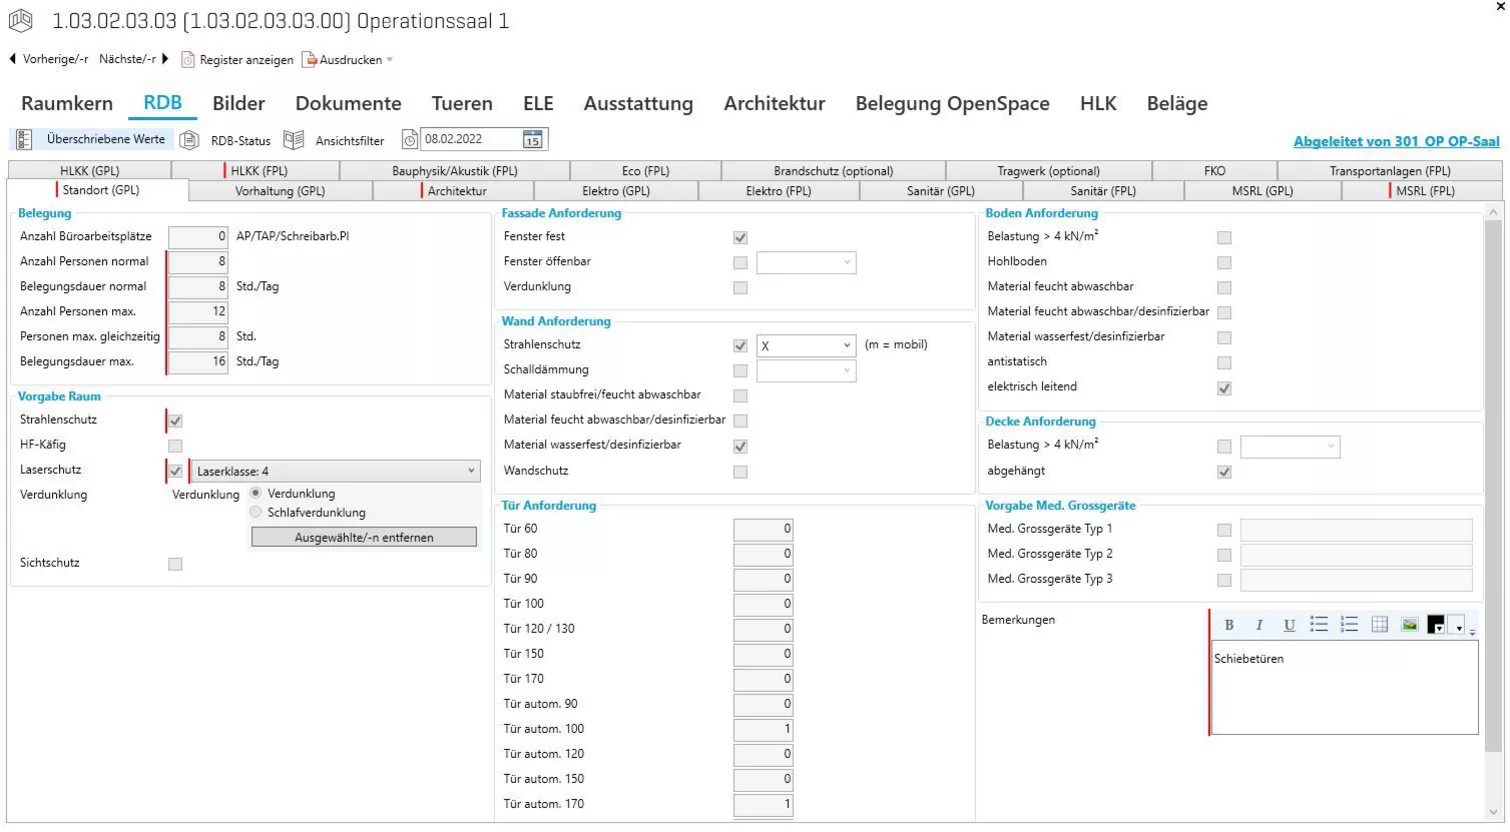Click Anzahl Personen normal input field
This screenshot has width=1510, height=832.
point(198,262)
